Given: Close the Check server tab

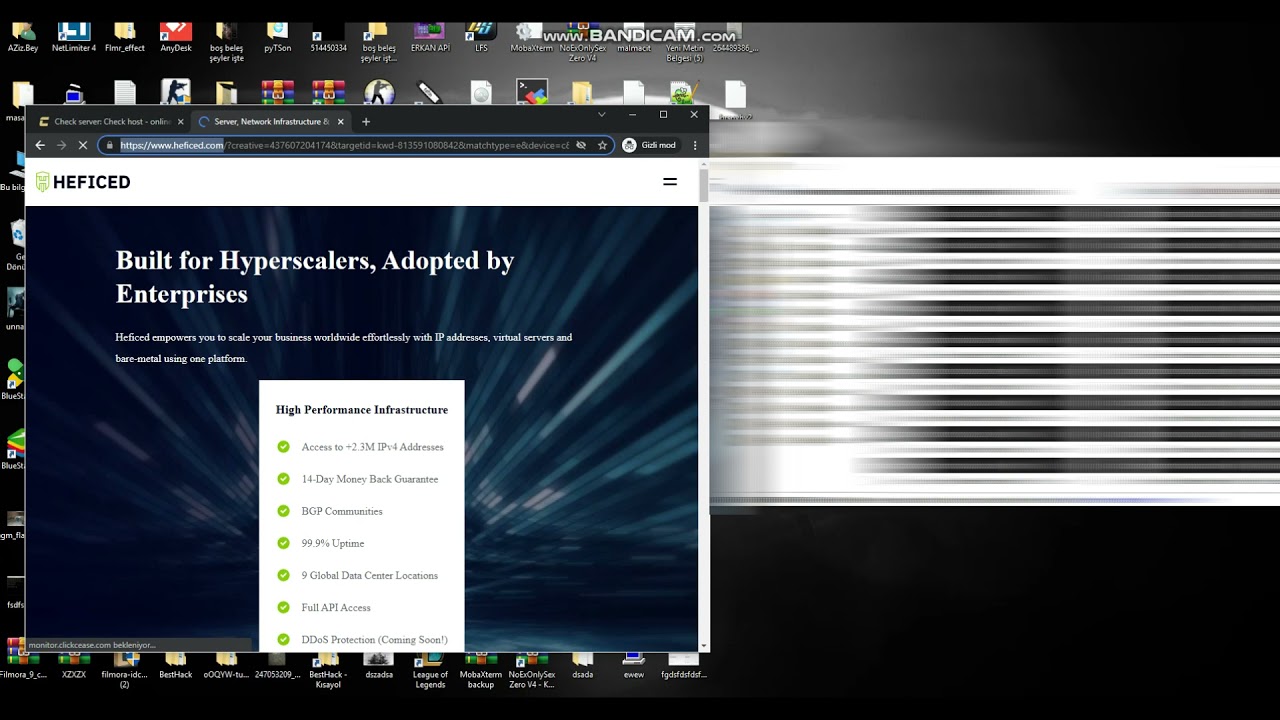Looking at the screenshot, I should pos(181,121).
